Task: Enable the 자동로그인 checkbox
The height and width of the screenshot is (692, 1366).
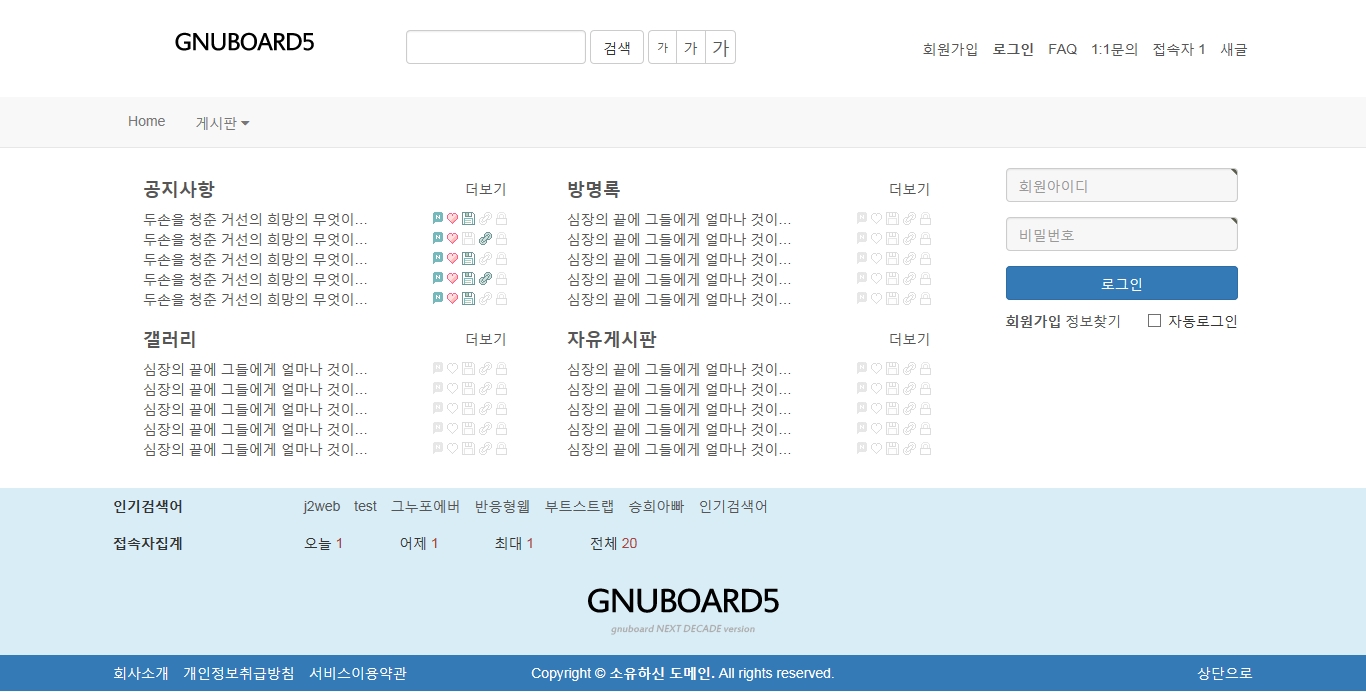Action: tap(1155, 321)
